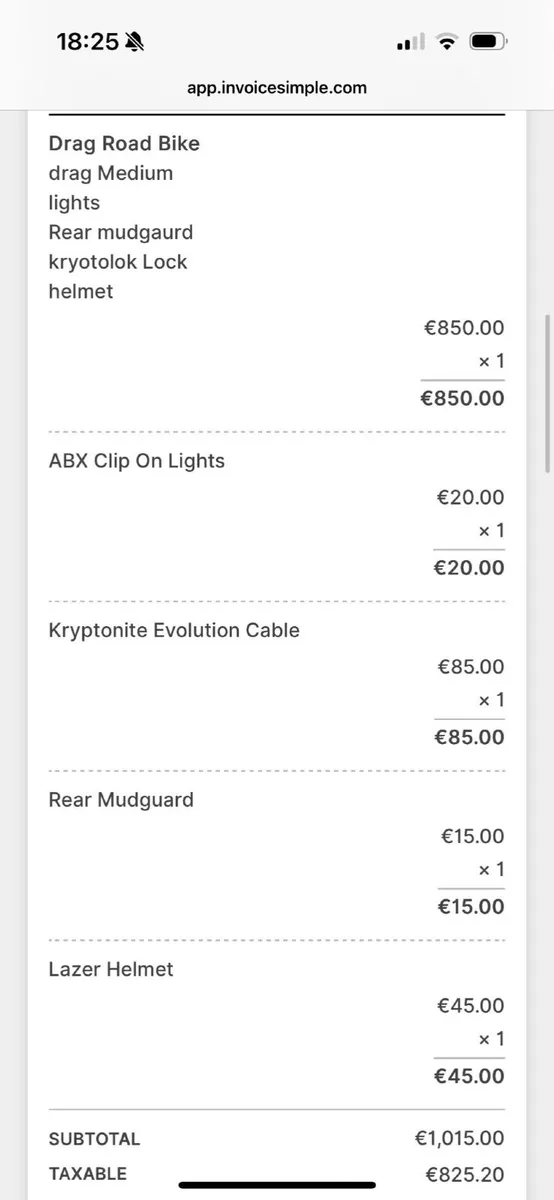The width and height of the screenshot is (554, 1200).
Task: Tap the TAXABLE amount €825.20
Action: (x=465, y=1175)
